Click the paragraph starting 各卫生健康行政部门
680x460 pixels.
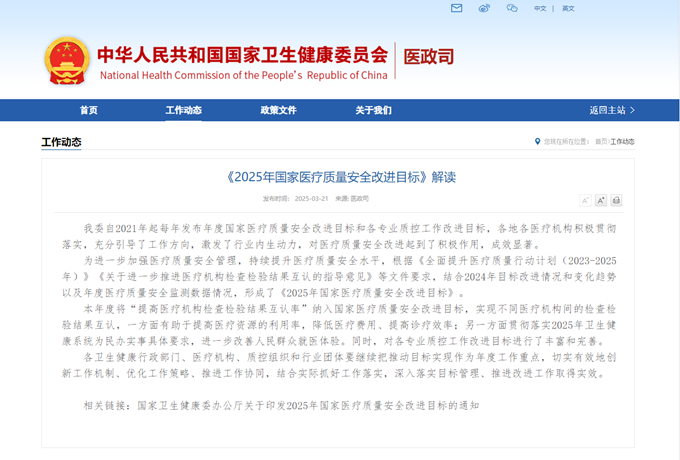(x=339, y=365)
